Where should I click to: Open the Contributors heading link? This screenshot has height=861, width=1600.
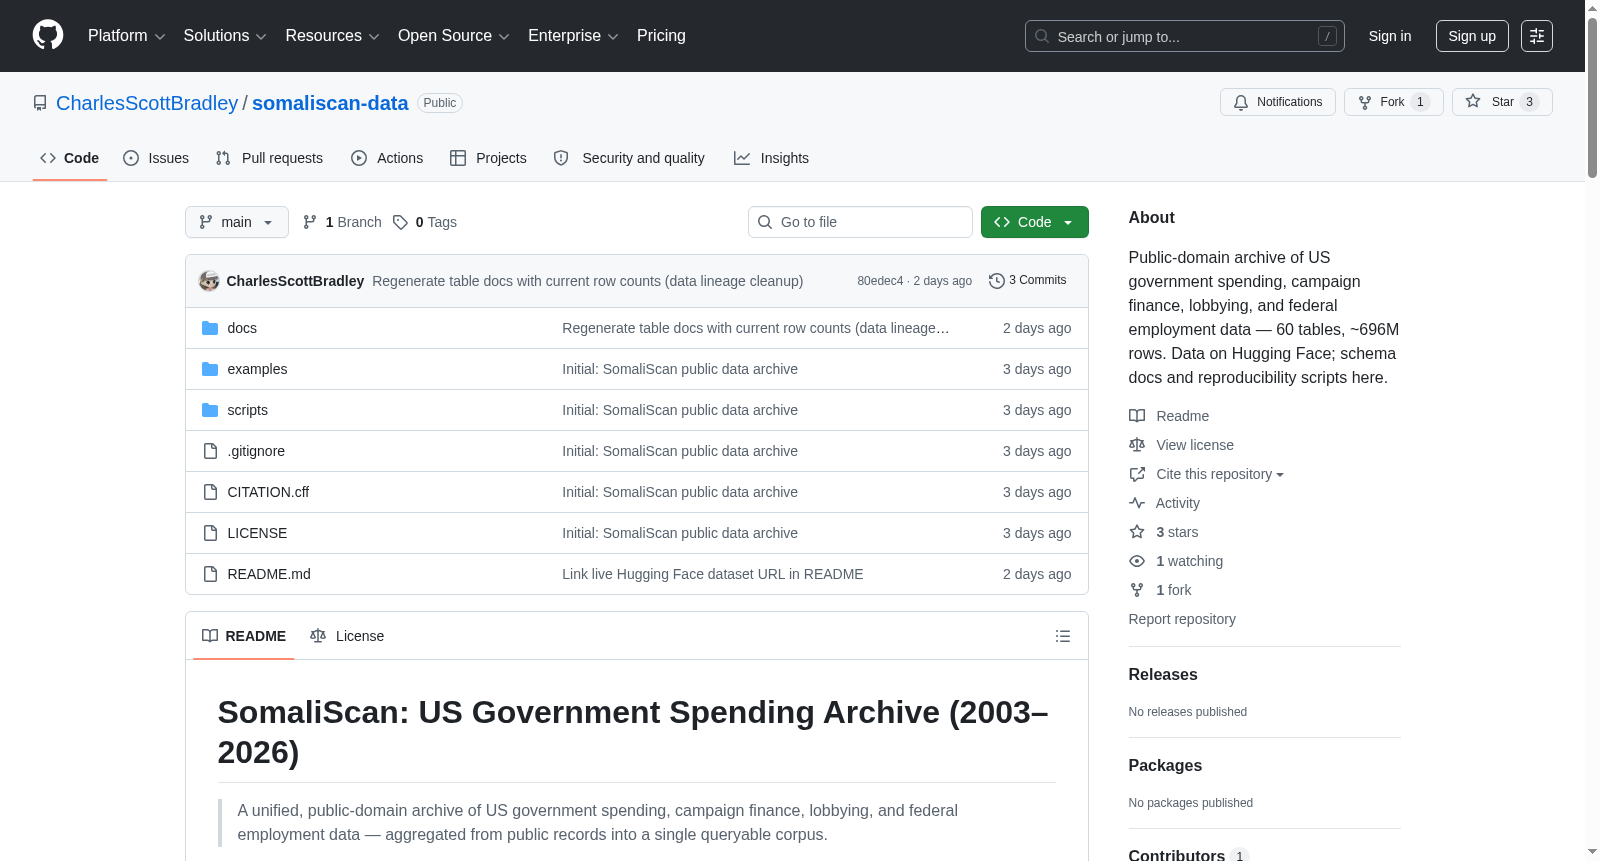pyautogui.click(x=1188, y=855)
